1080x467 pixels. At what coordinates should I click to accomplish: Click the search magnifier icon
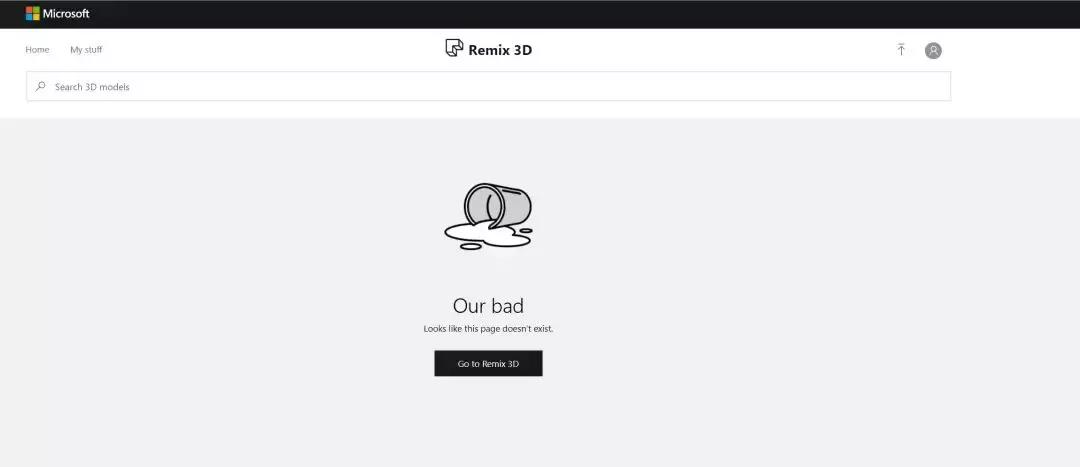(x=41, y=86)
